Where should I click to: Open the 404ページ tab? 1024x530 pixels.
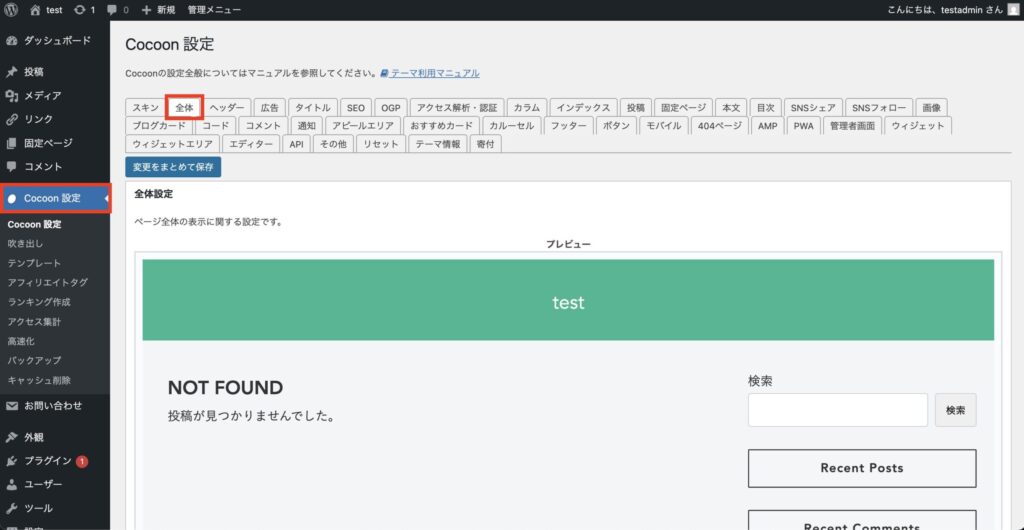point(720,126)
